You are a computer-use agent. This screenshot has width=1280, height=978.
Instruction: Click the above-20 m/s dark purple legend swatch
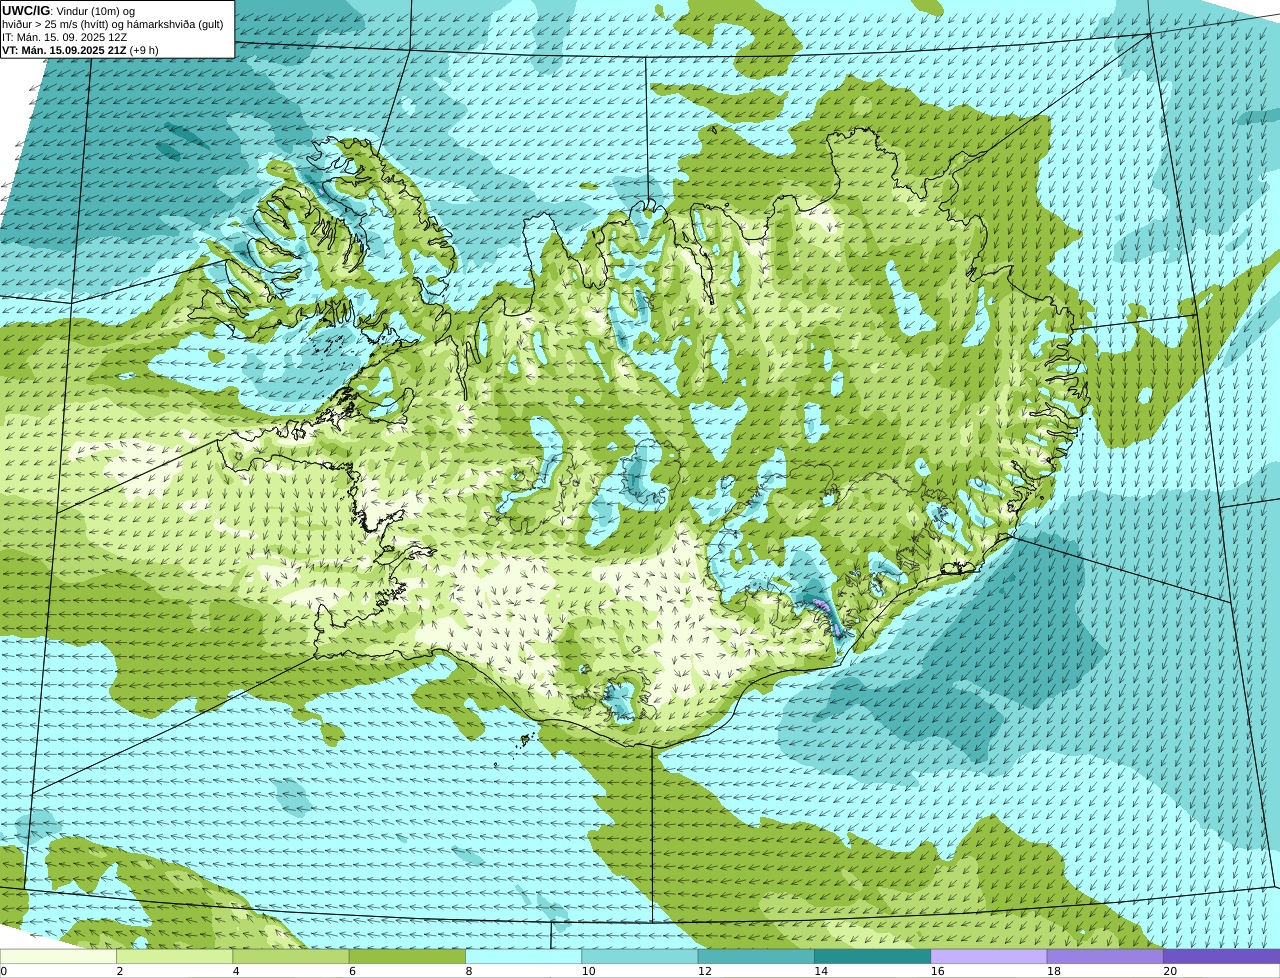(1221, 956)
